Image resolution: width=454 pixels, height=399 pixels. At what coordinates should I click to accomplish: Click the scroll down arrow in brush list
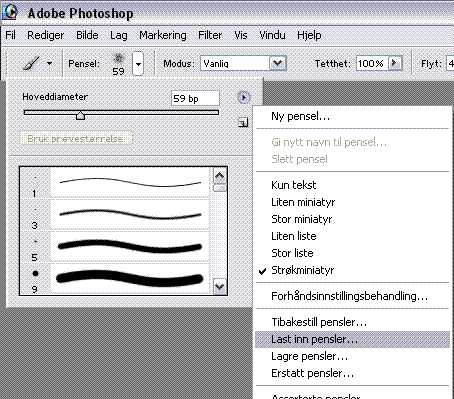[x=220, y=287]
